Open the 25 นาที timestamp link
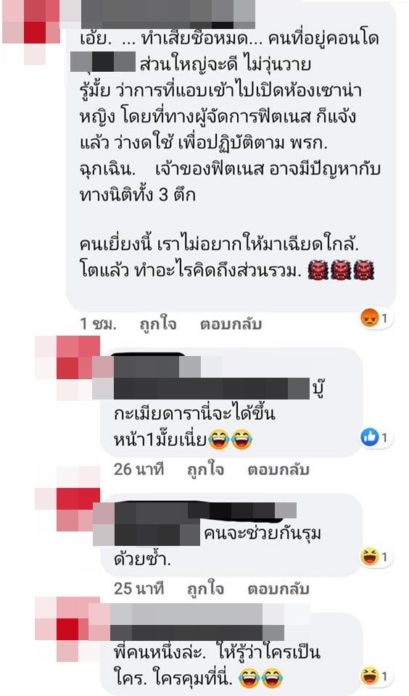 [x=139, y=589]
